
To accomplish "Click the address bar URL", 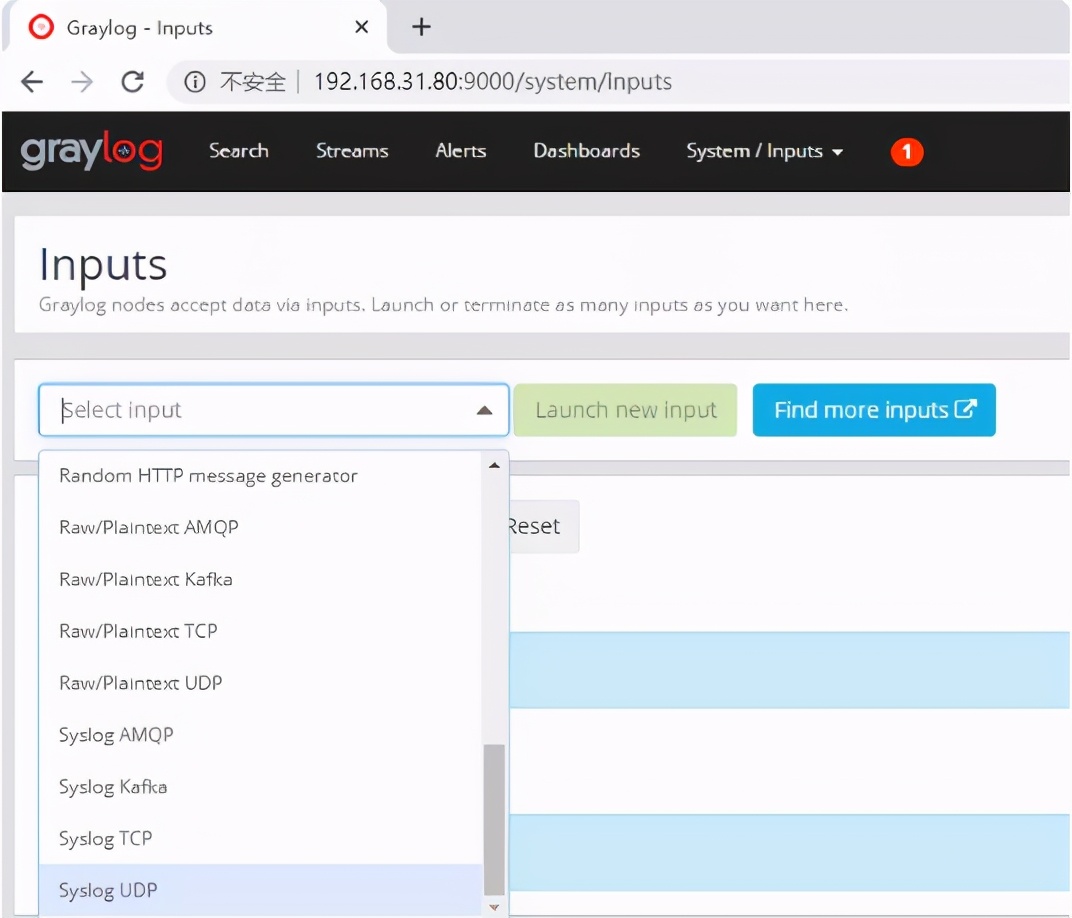I will click(493, 82).
